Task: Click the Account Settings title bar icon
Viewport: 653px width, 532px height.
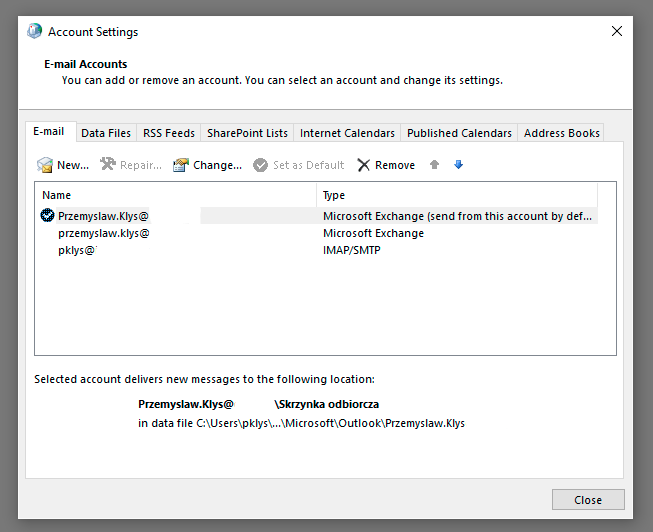Action: [x=33, y=31]
